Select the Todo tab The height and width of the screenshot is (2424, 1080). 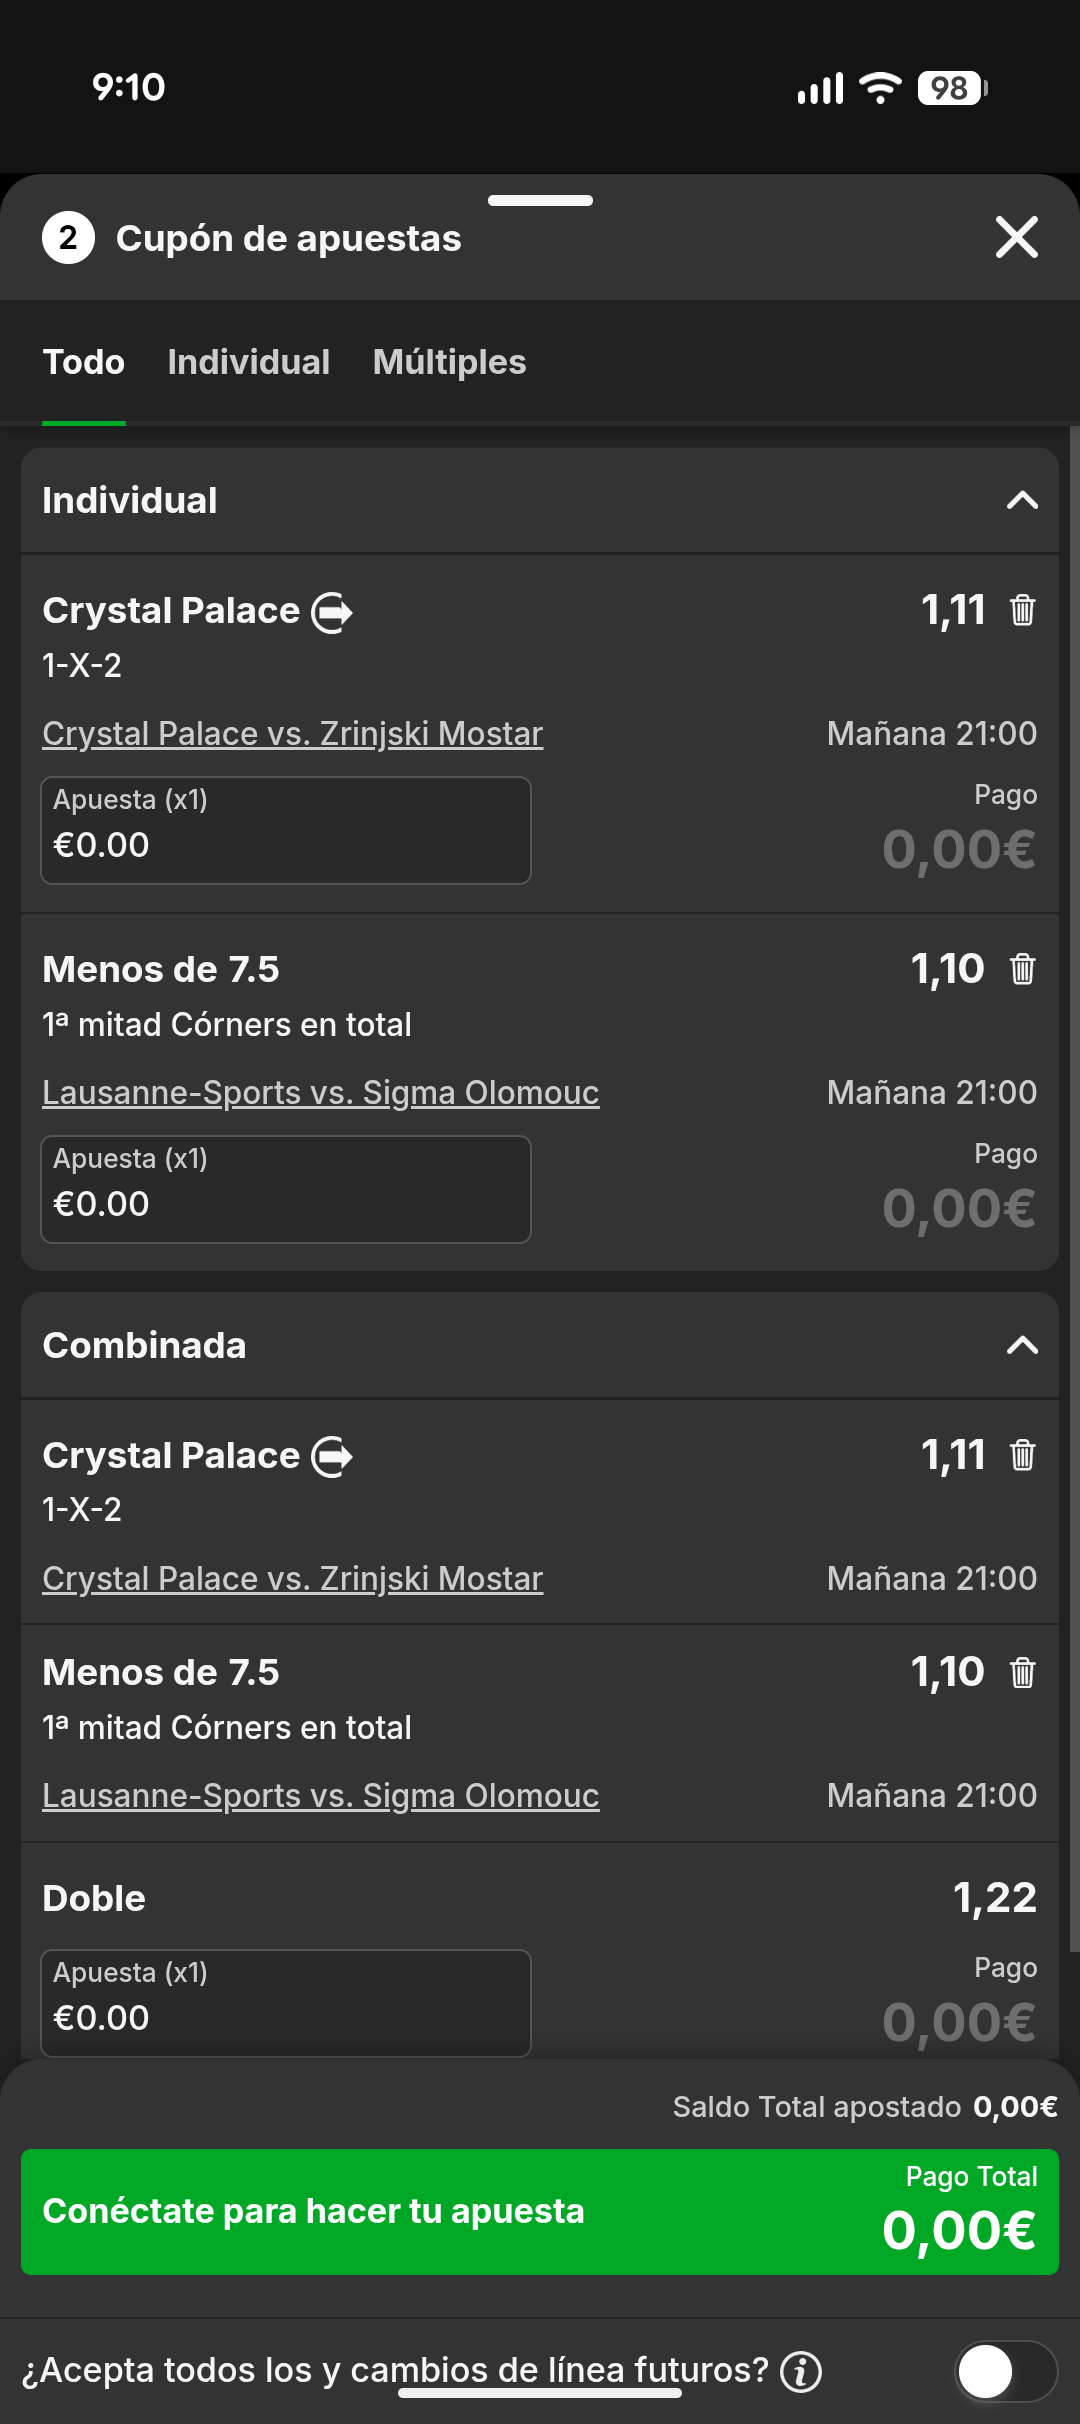pyautogui.click(x=84, y=362)
